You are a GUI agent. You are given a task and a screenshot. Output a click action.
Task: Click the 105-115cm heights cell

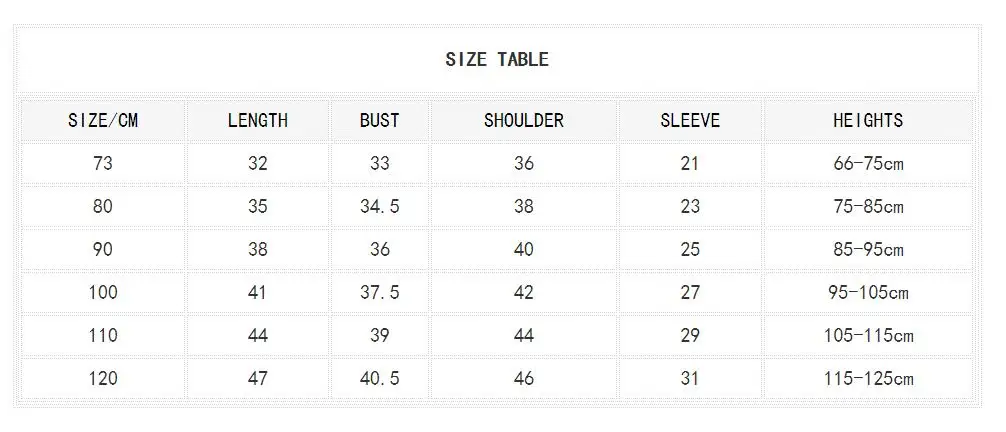coord(868,335)
